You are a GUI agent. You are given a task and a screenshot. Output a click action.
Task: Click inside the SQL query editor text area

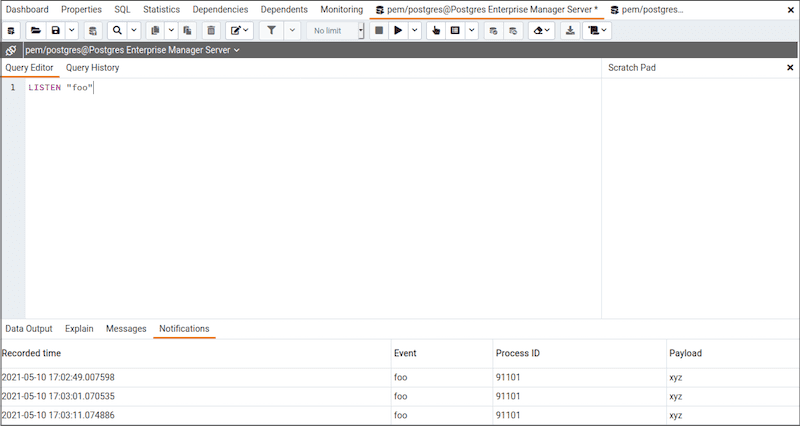300,200
